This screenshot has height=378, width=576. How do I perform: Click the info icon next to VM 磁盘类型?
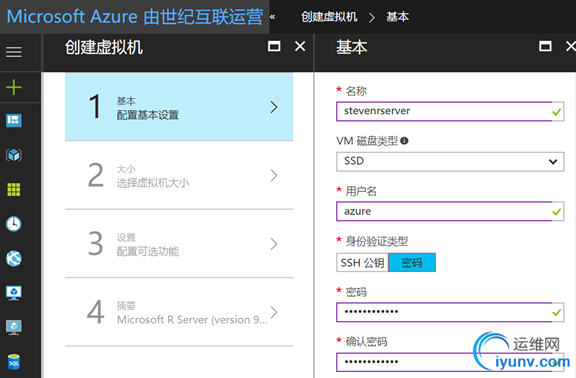[404, 141]
